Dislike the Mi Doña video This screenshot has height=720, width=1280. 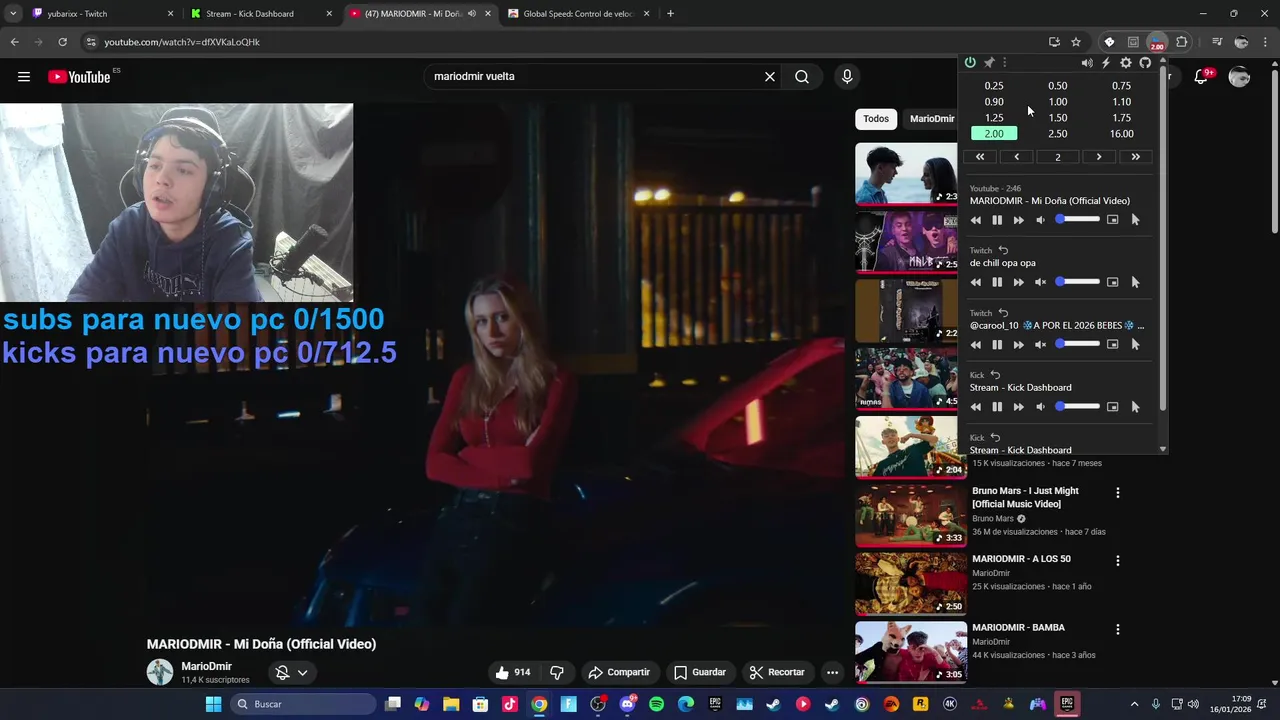(557, 672)
